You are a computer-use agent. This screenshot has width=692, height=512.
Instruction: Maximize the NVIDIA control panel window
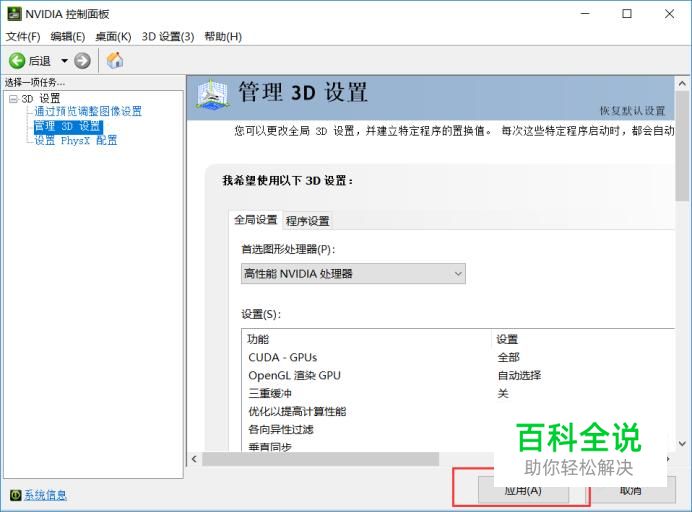(627, 14)
